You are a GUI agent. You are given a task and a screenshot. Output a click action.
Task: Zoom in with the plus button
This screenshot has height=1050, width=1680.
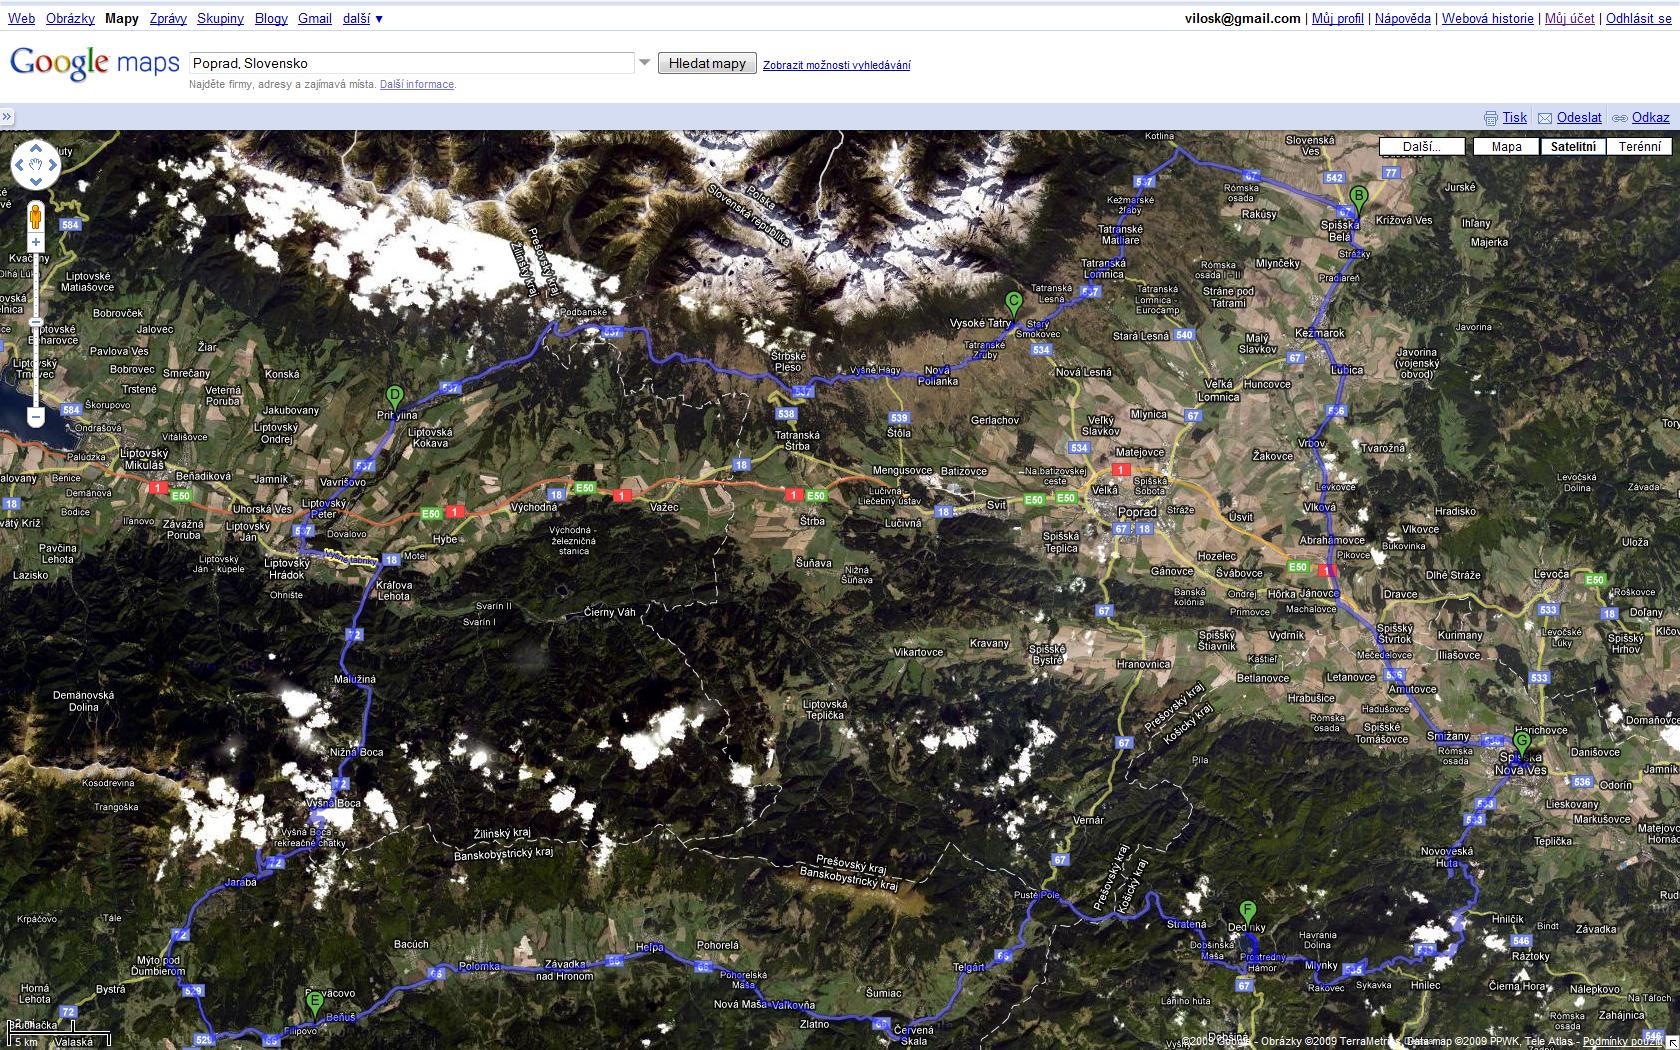[x=36, y=242]
